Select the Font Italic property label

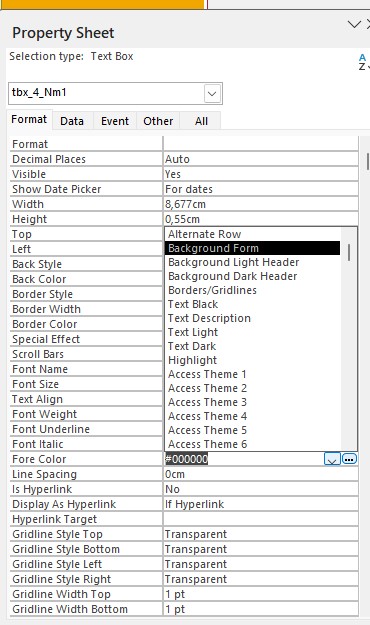[x=38, y=444]
